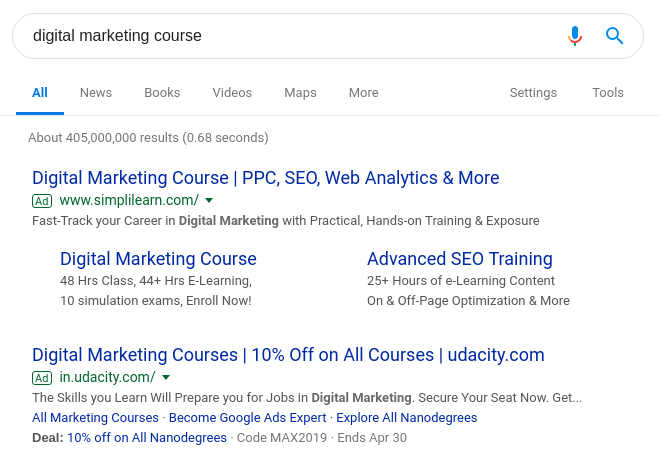Open the Simplilearn Digital Marketing Course ad title
Screen dimensions: 660x459
click(x=266, y=178)
